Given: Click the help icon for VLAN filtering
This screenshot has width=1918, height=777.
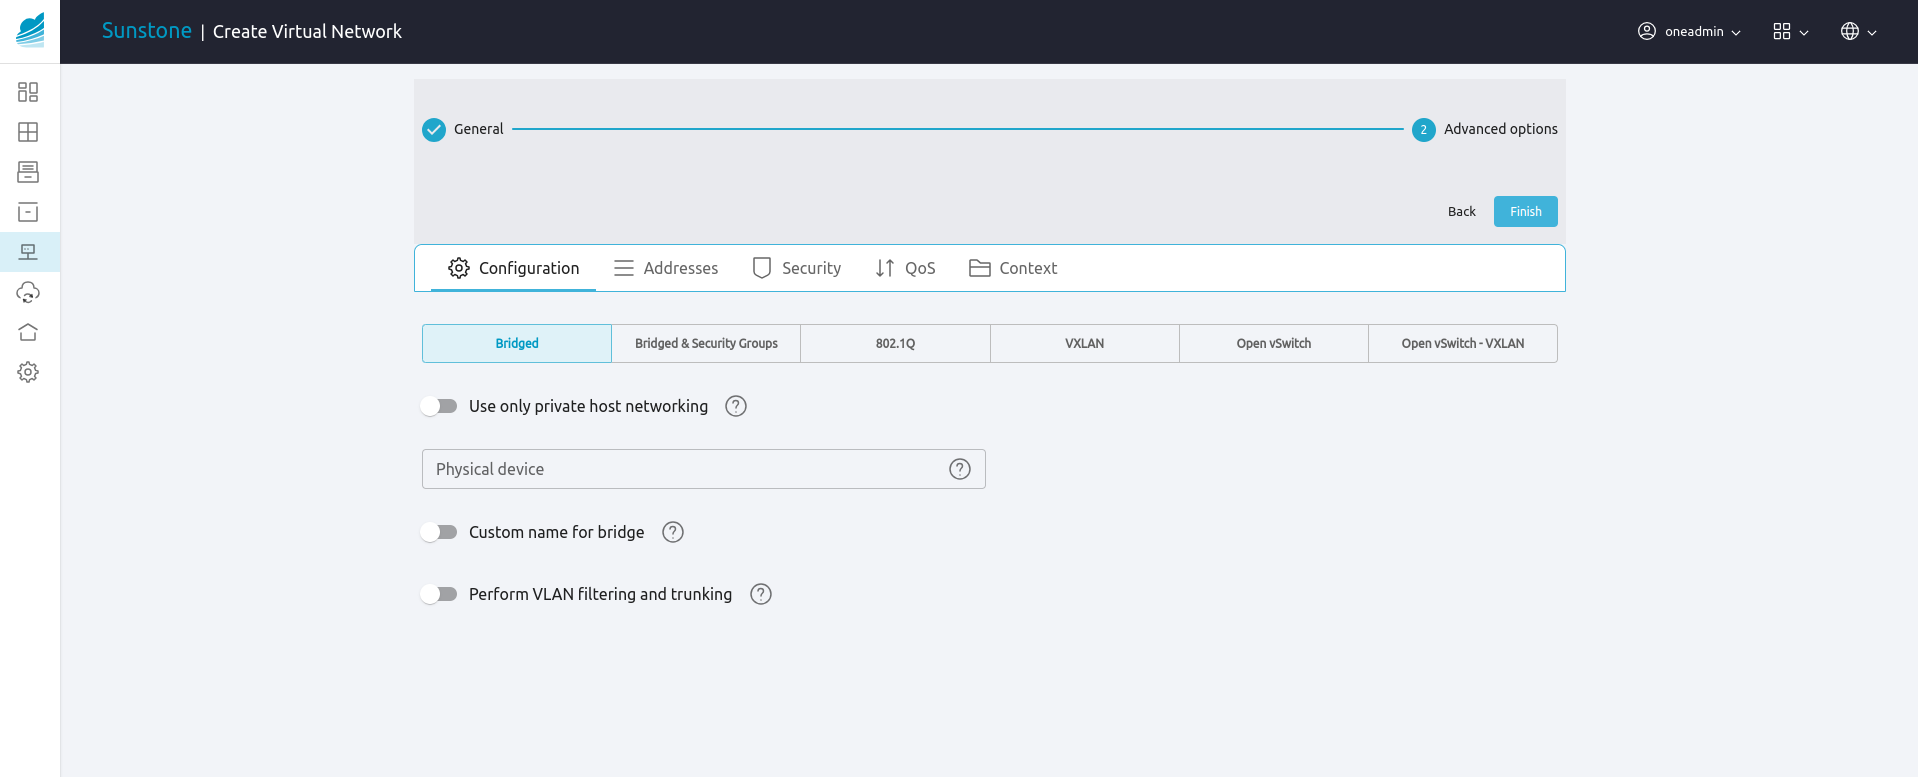Looking at the screenshot, I should pyautogui.click(x=761, y=594).
